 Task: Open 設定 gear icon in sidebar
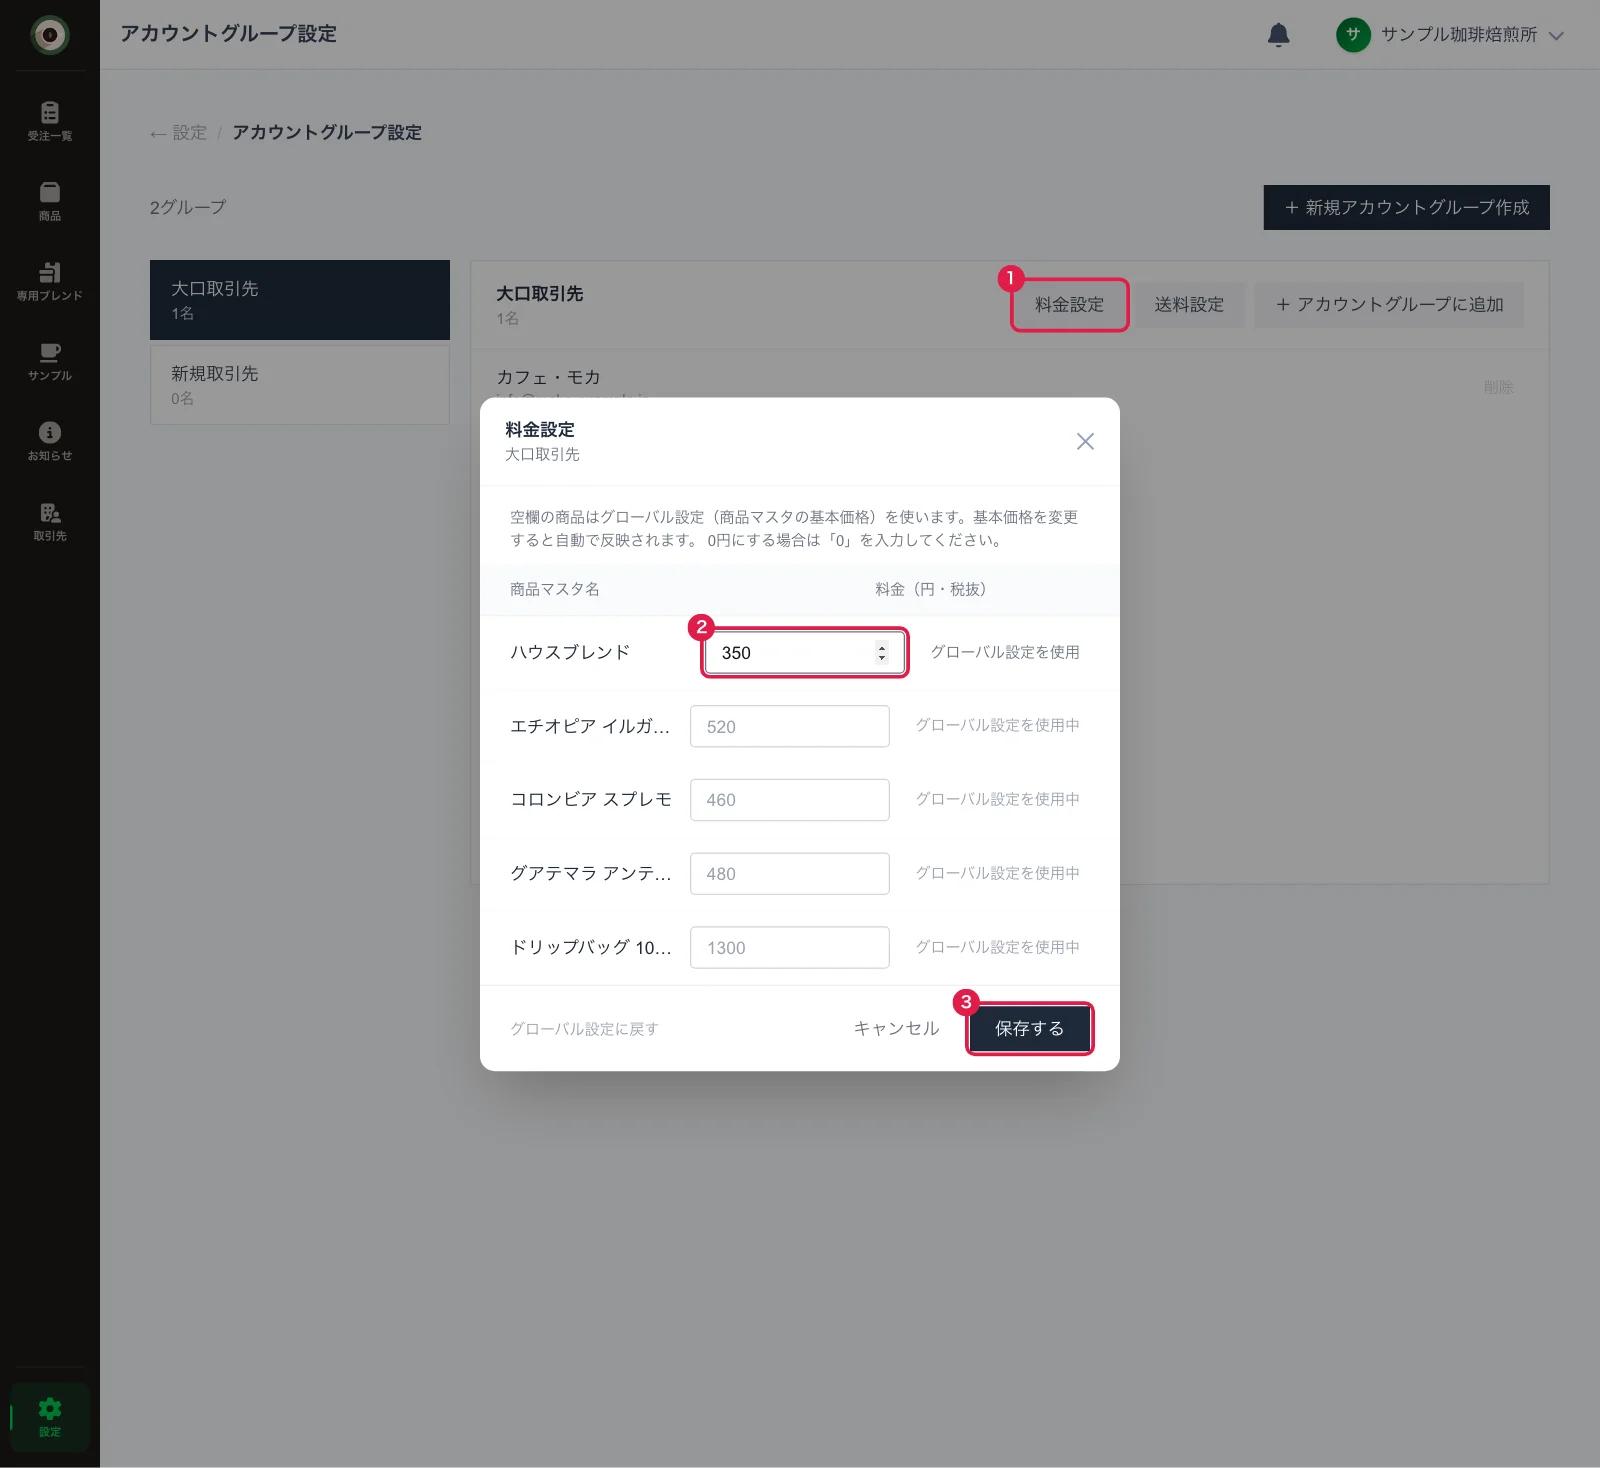click(x=50, y=1417)
